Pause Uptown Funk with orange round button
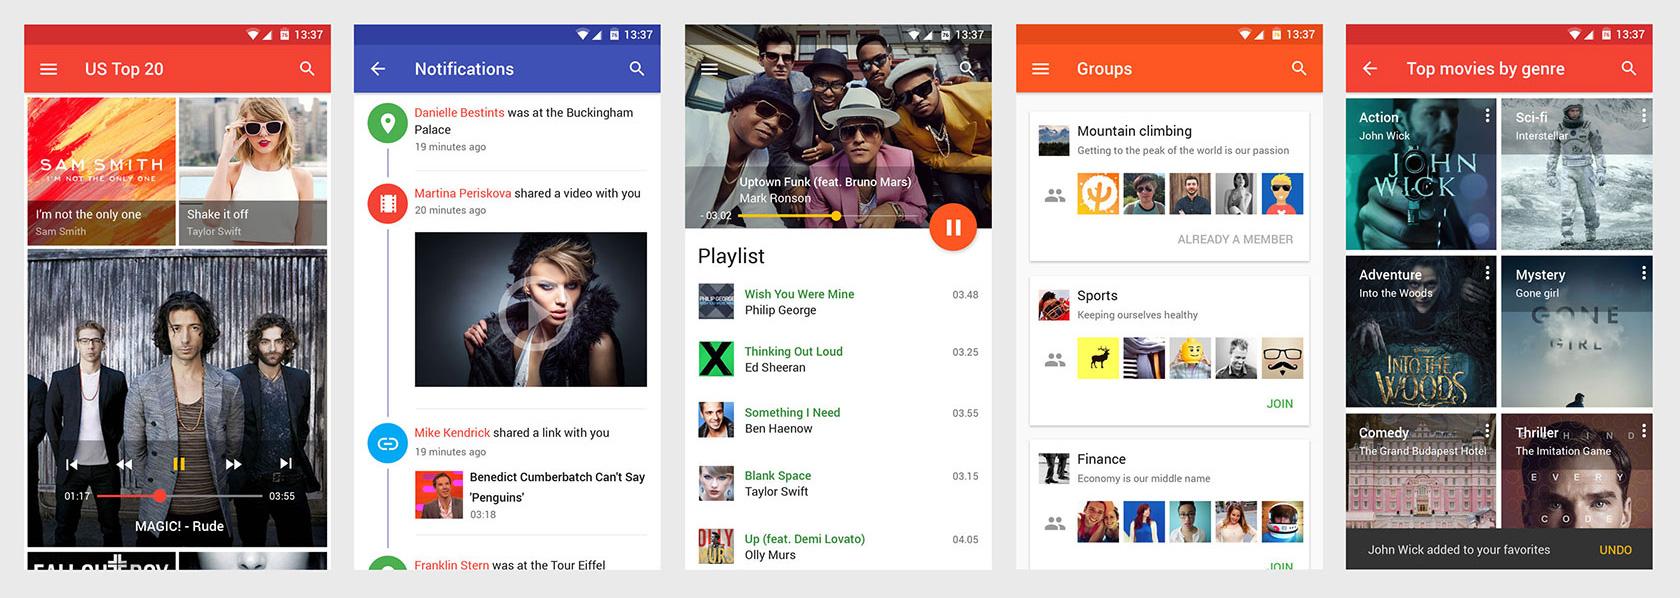This screenshot has width=1680, height=598. (x=953, y=228)
